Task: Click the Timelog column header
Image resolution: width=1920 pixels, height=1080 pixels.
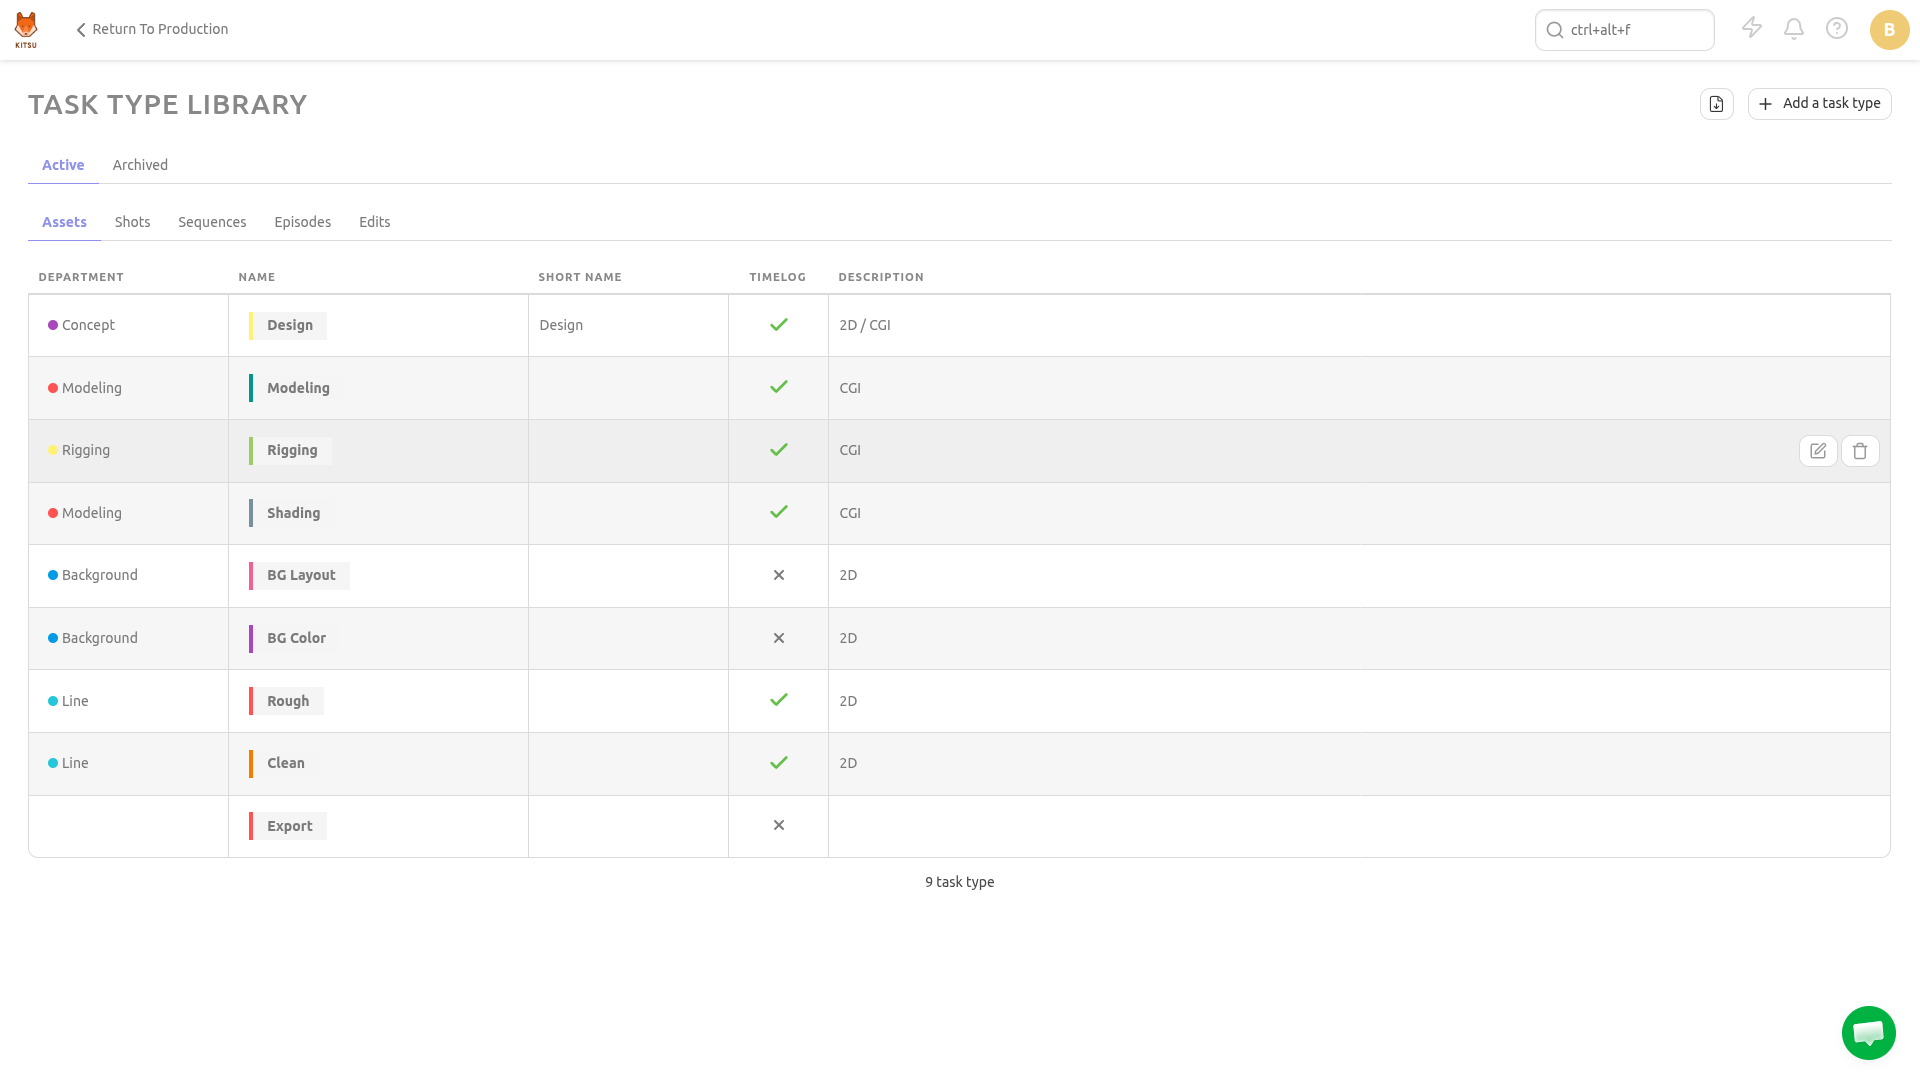Action: click(777, 277)
